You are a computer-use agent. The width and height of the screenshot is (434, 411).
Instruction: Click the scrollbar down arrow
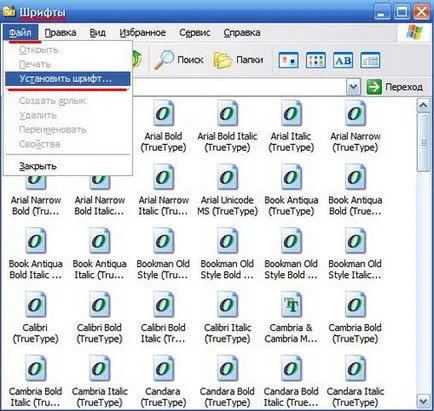[424, 401]
